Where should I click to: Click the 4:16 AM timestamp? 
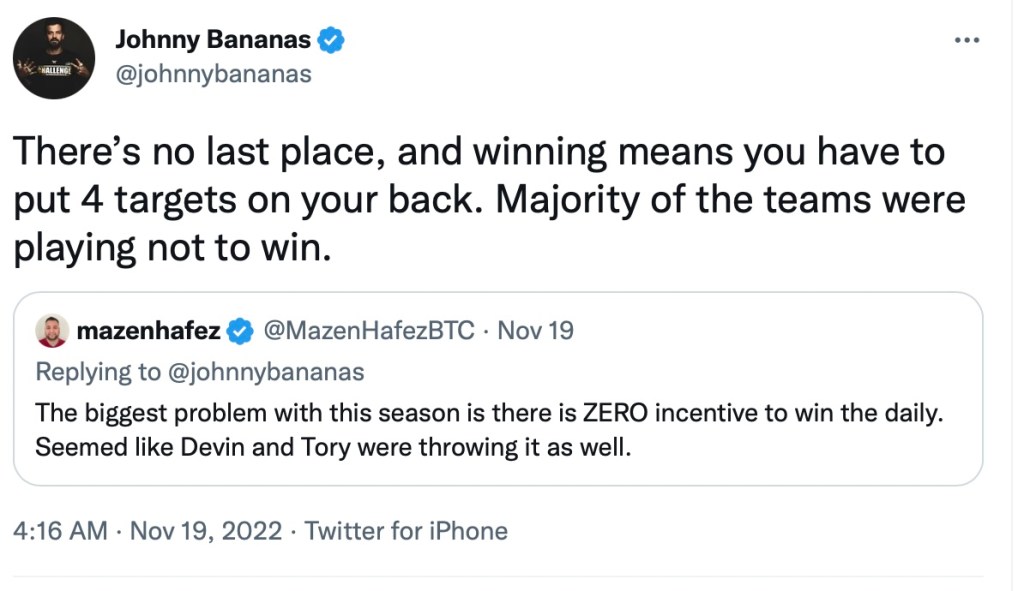coord(60,530)
